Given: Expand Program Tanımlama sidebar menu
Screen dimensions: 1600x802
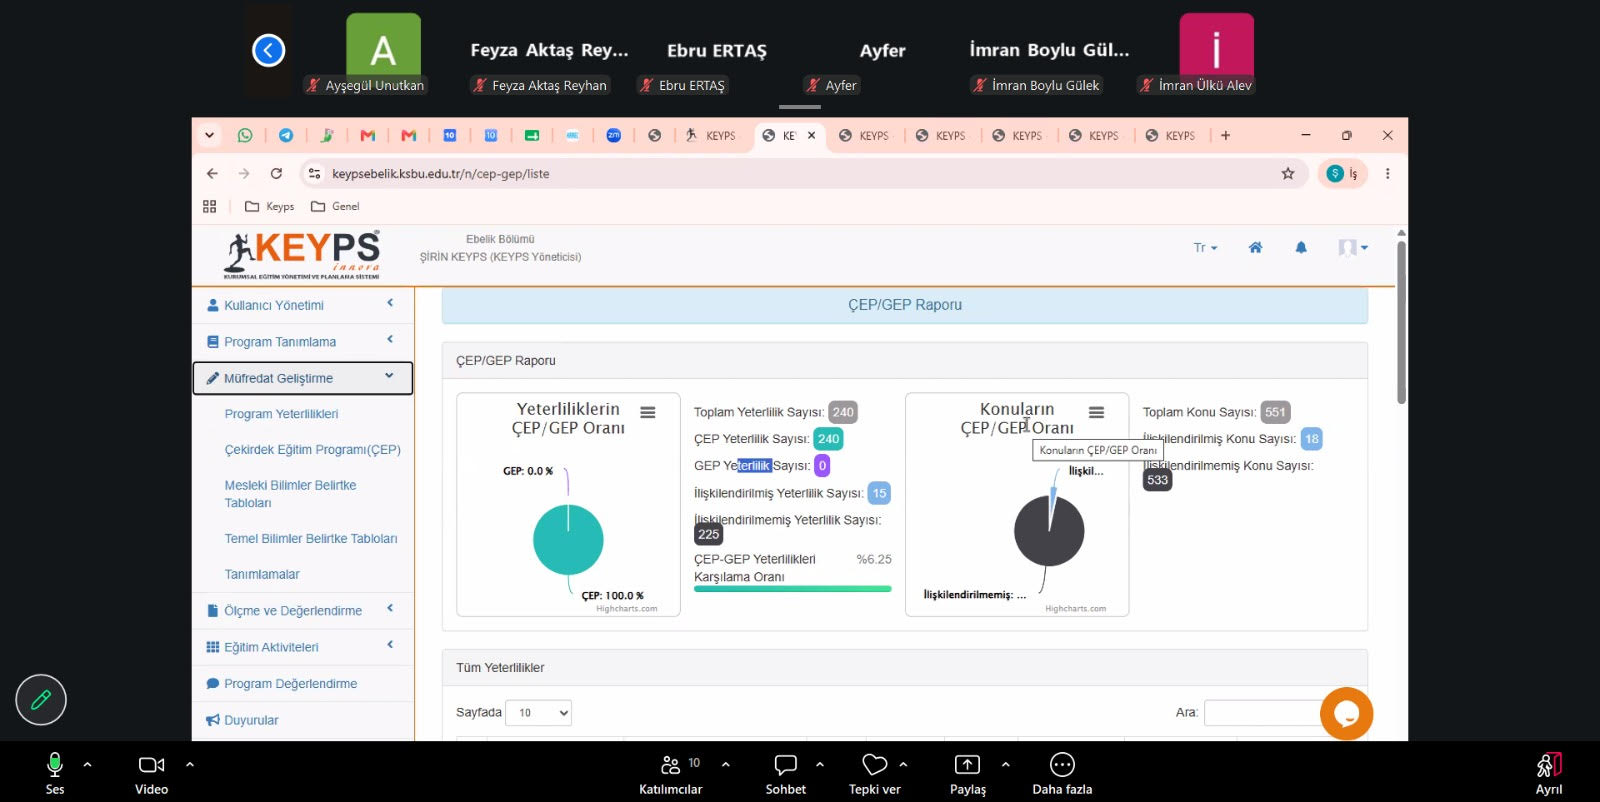Looking at the screenshot, I should (302, 341).
